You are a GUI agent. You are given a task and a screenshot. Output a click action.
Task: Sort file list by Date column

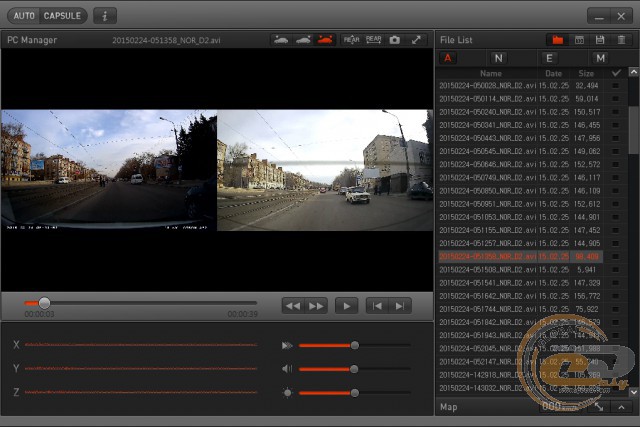pyautogui.click(x=553, y=73)
